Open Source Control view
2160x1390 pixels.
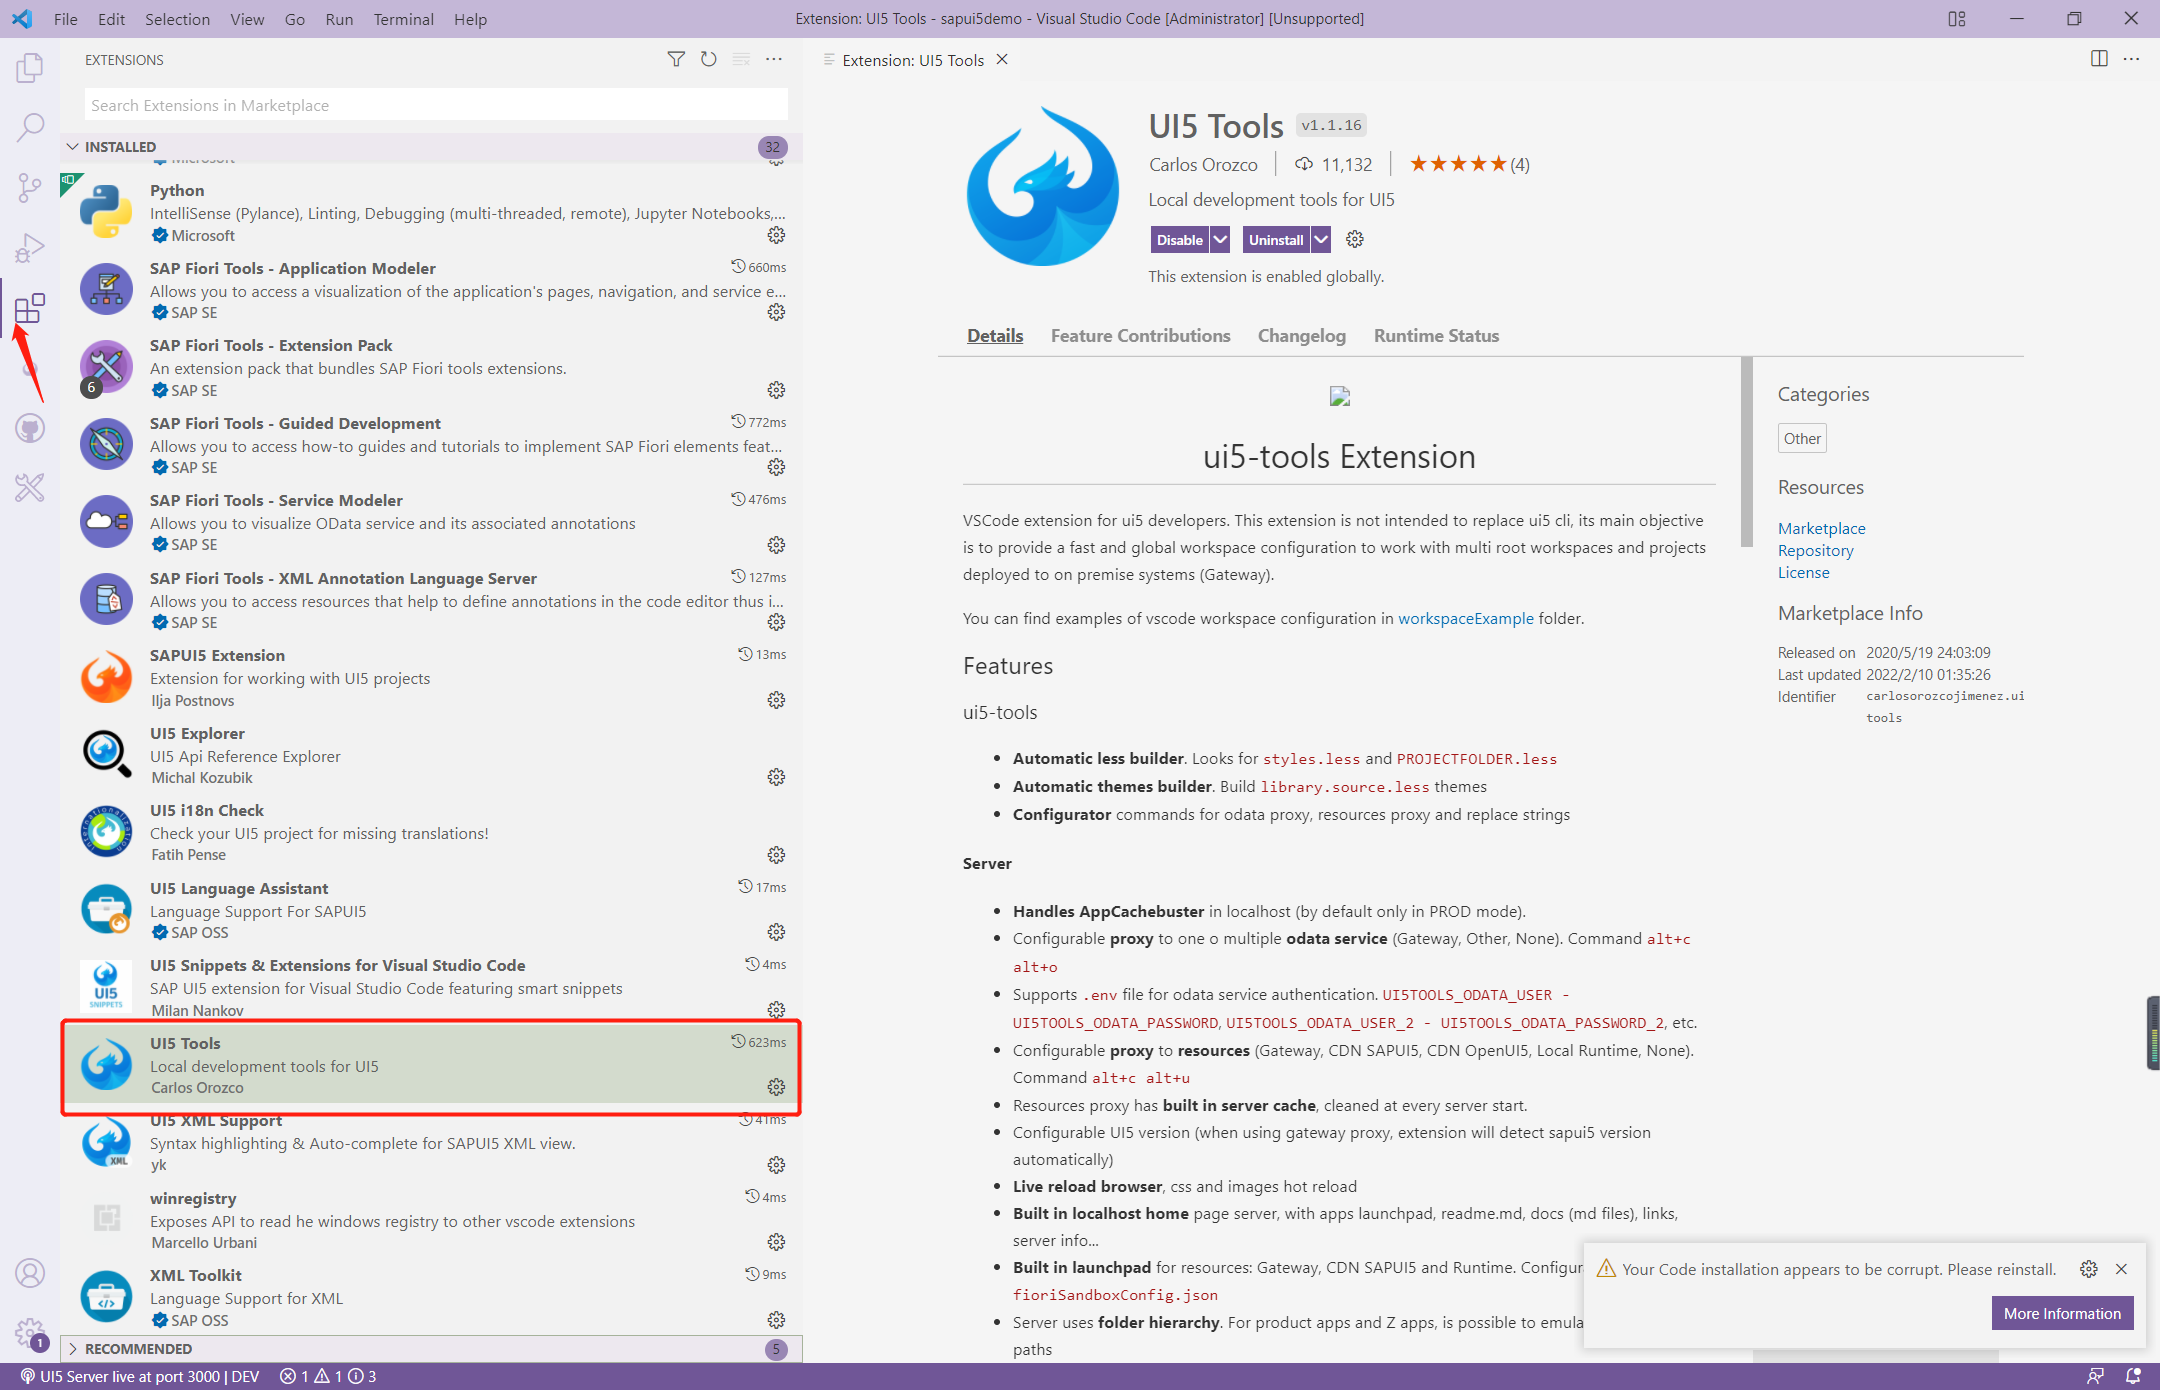tap(30, 187)
